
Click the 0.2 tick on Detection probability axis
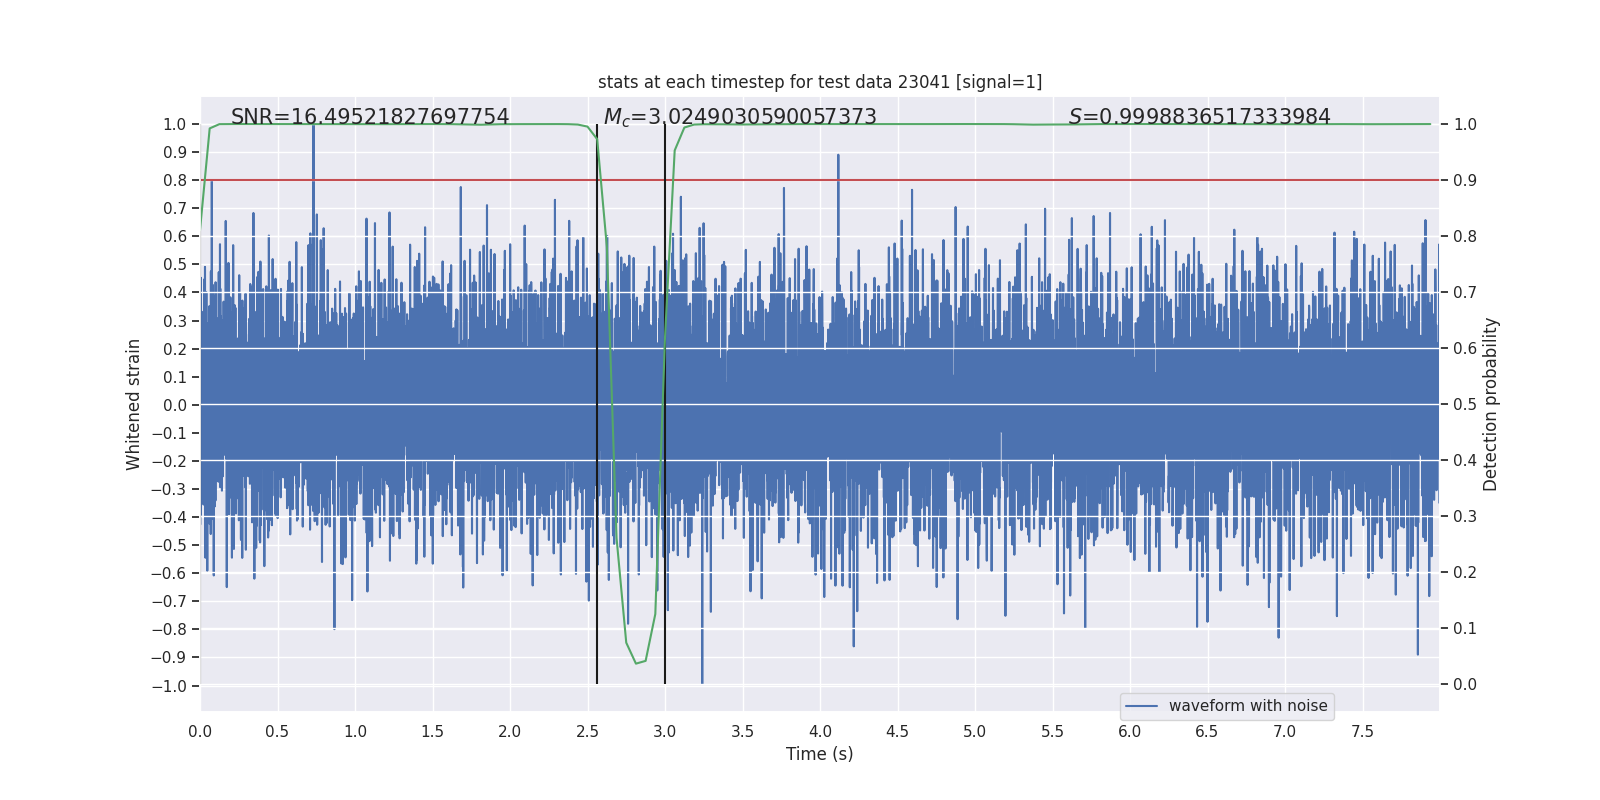pos(1465,572)
